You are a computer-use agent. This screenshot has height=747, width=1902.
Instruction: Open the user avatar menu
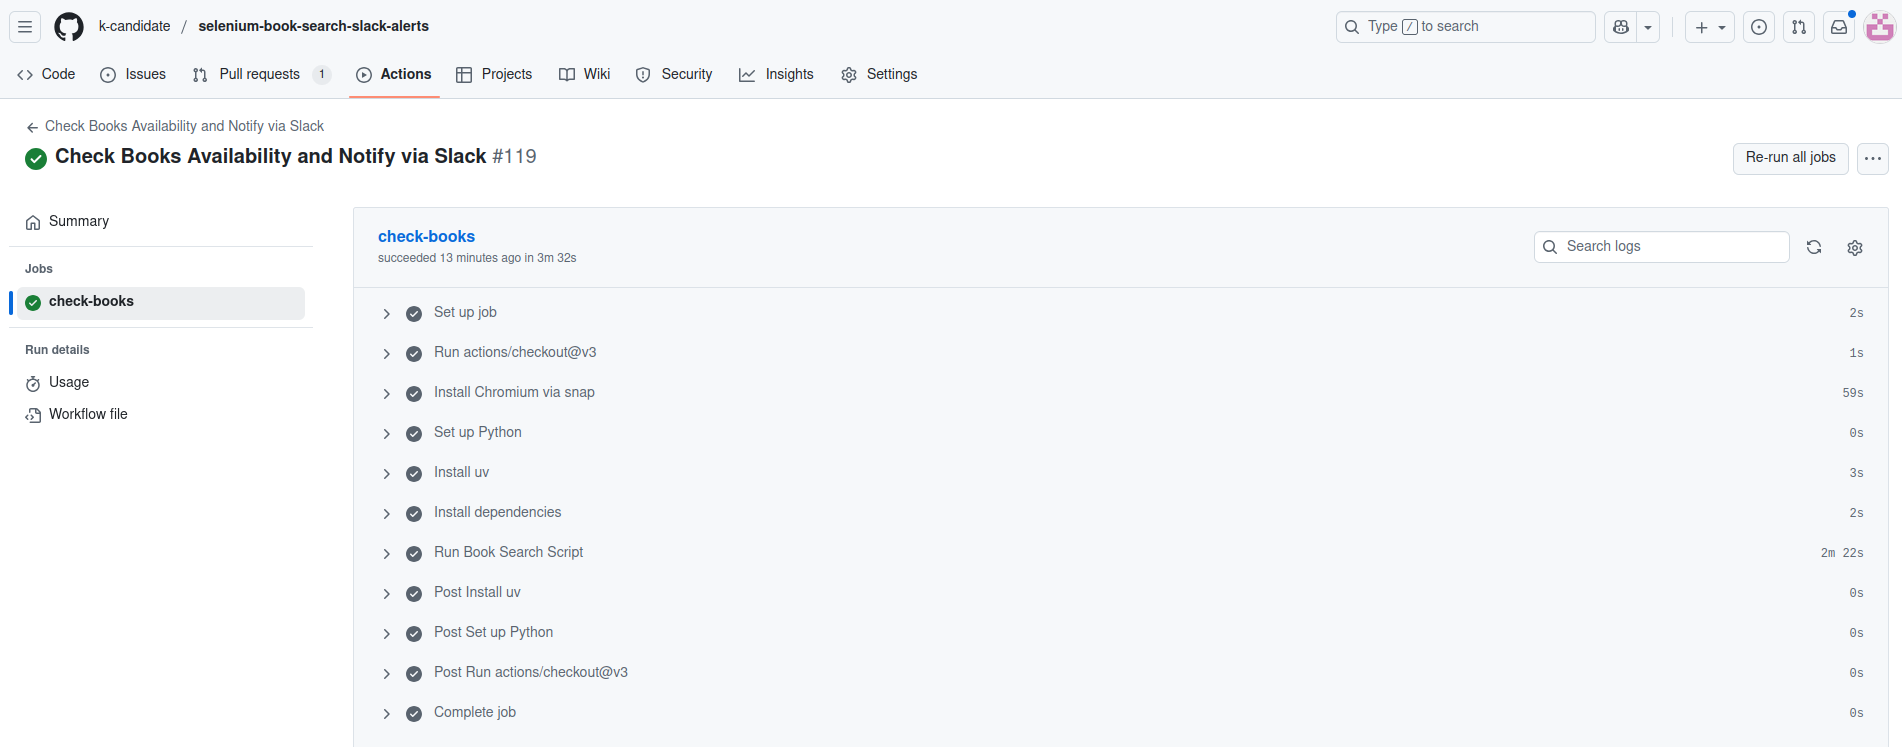(x=1880, y=27)
